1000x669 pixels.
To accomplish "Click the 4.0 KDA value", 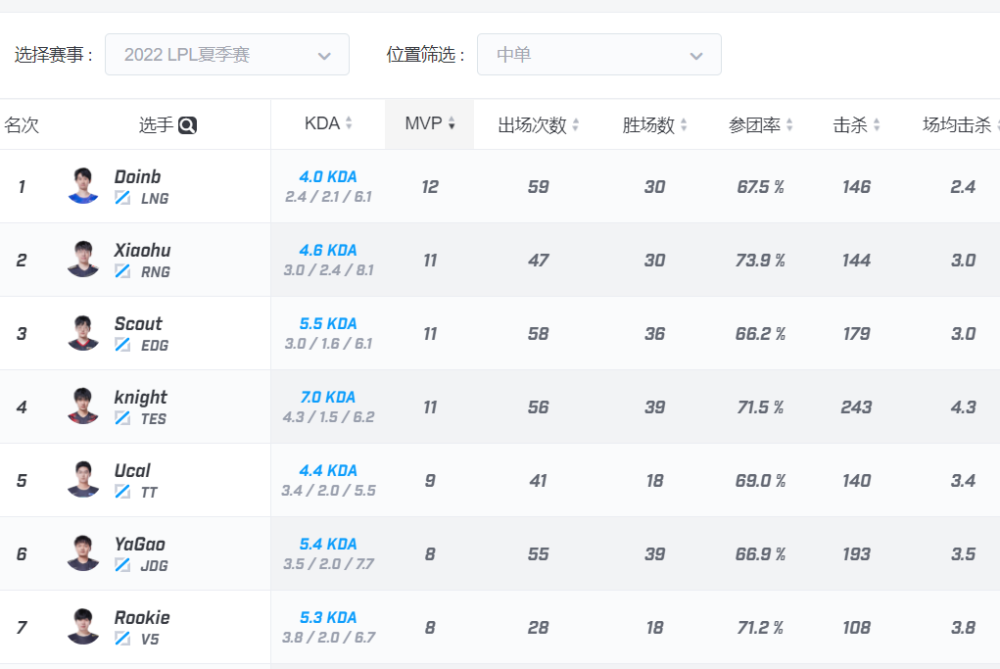I will 328,177.
